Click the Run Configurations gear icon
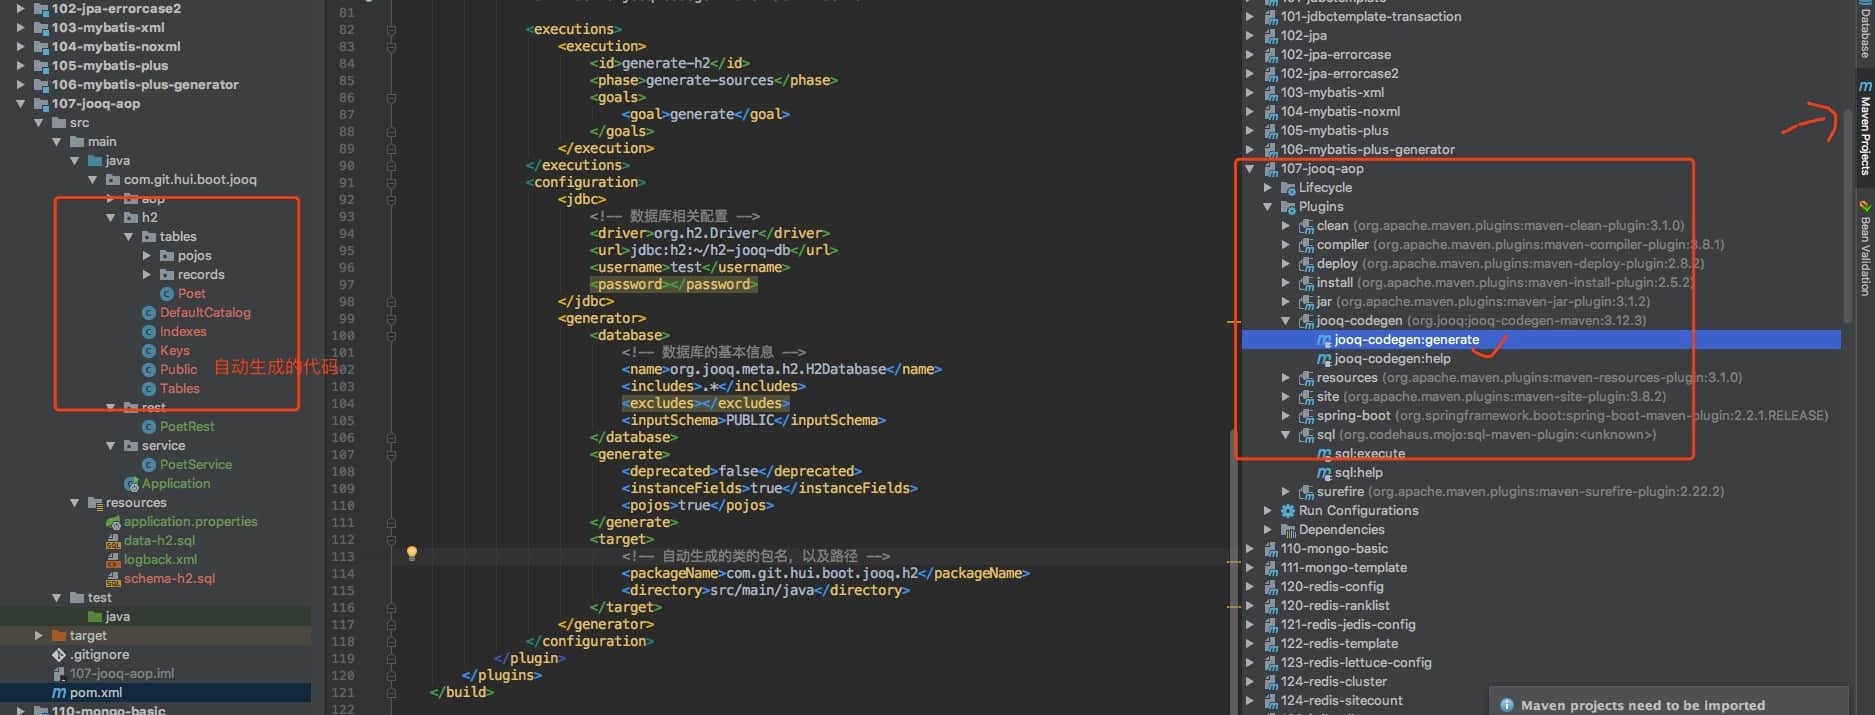 [x=1288, y=511]
